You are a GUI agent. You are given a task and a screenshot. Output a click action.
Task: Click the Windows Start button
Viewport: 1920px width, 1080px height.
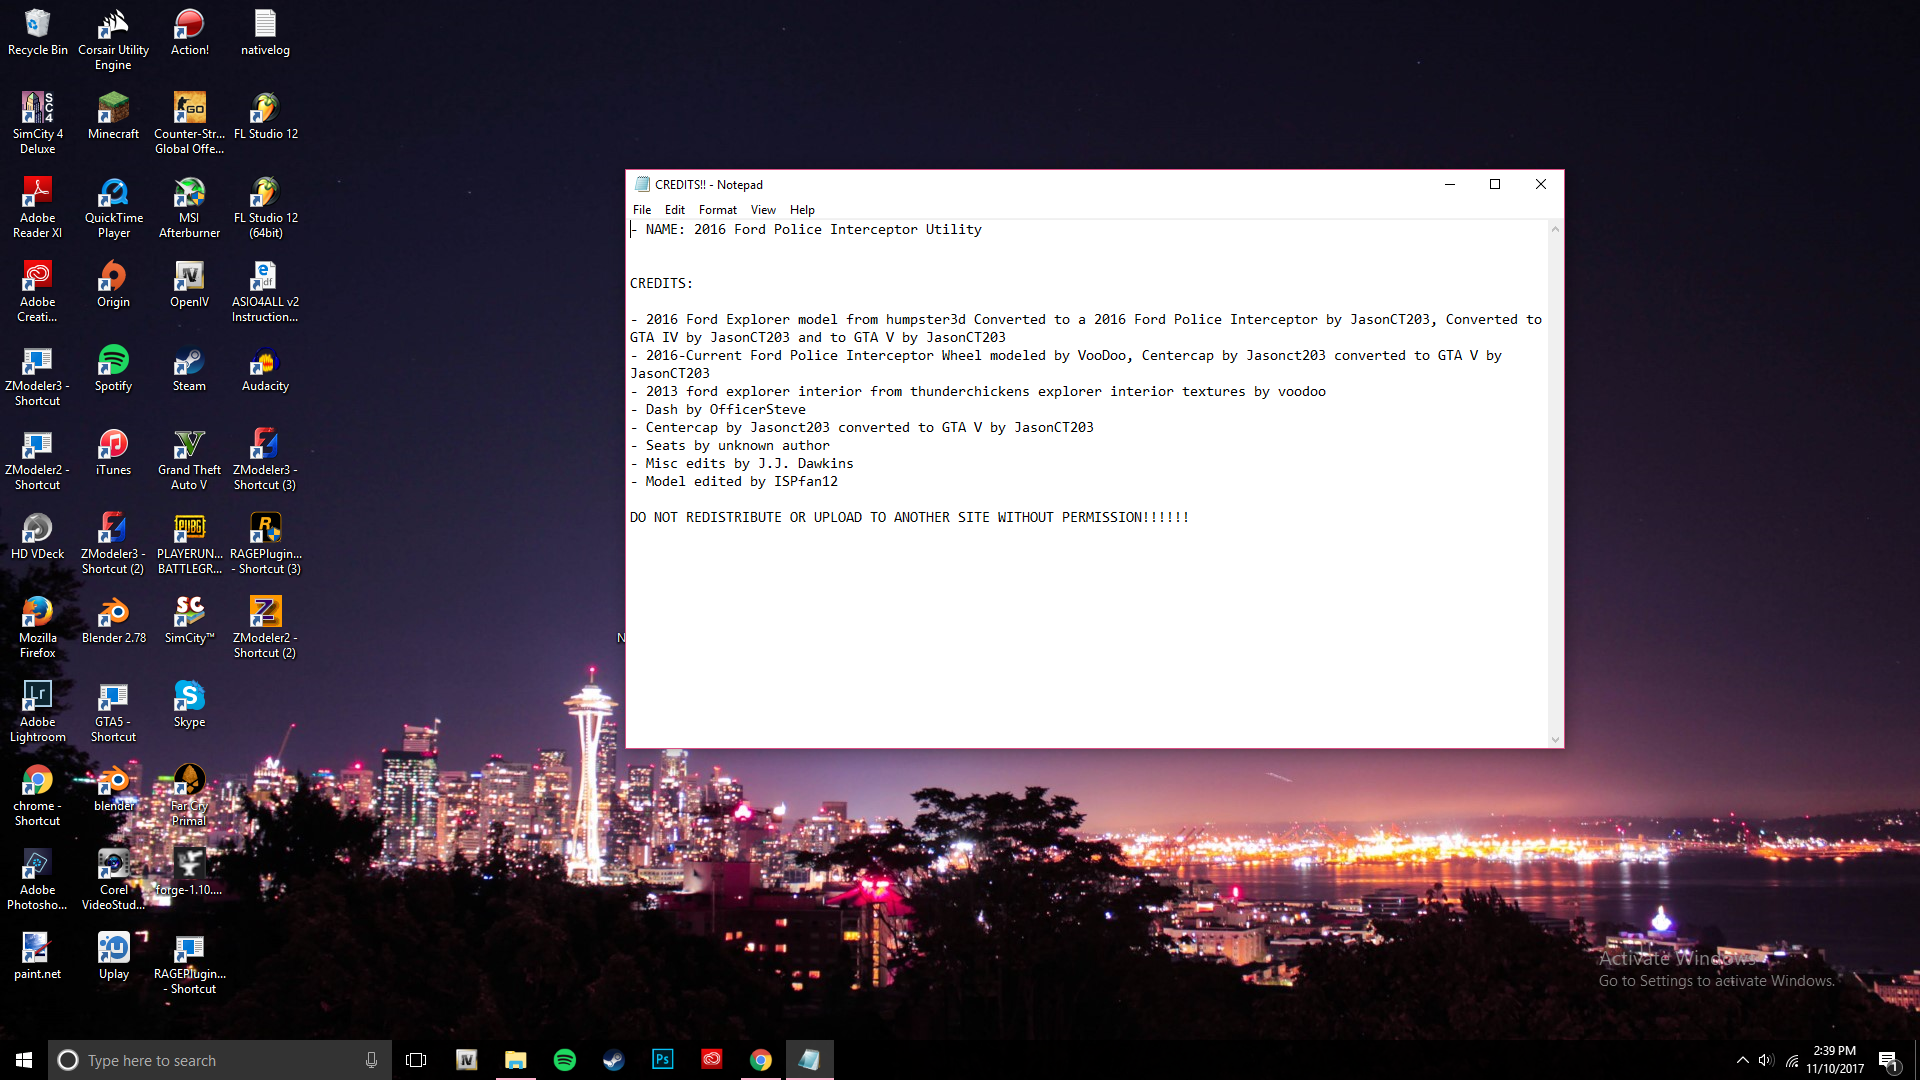[24, 1060]
